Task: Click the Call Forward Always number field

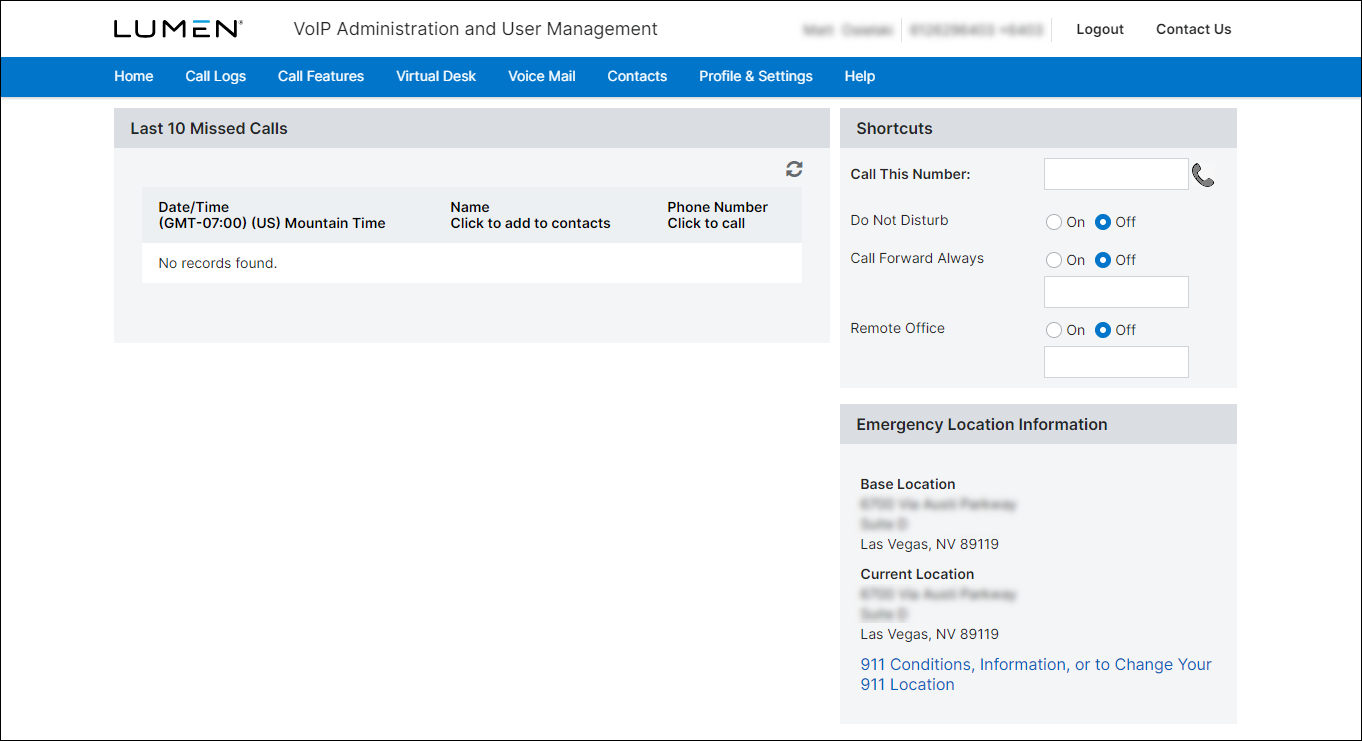Action: coord(1115,291)
